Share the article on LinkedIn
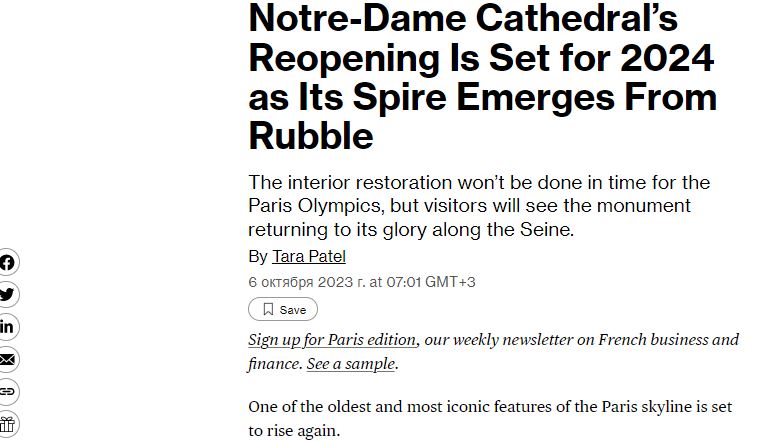 (x=8, y=327)
